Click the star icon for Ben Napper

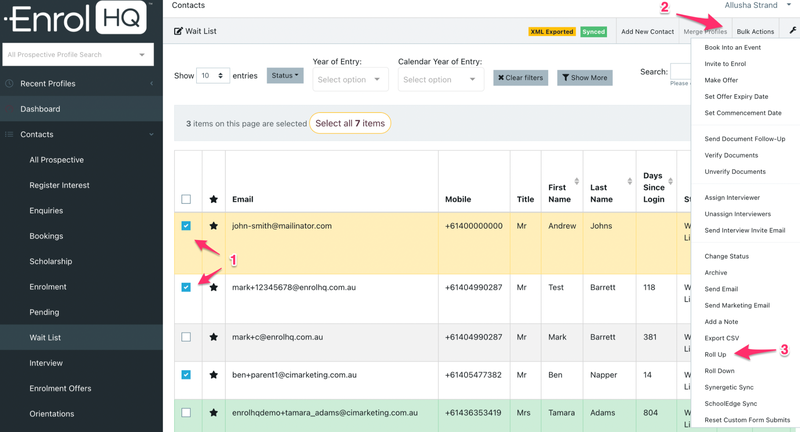(x=214, y=376)
